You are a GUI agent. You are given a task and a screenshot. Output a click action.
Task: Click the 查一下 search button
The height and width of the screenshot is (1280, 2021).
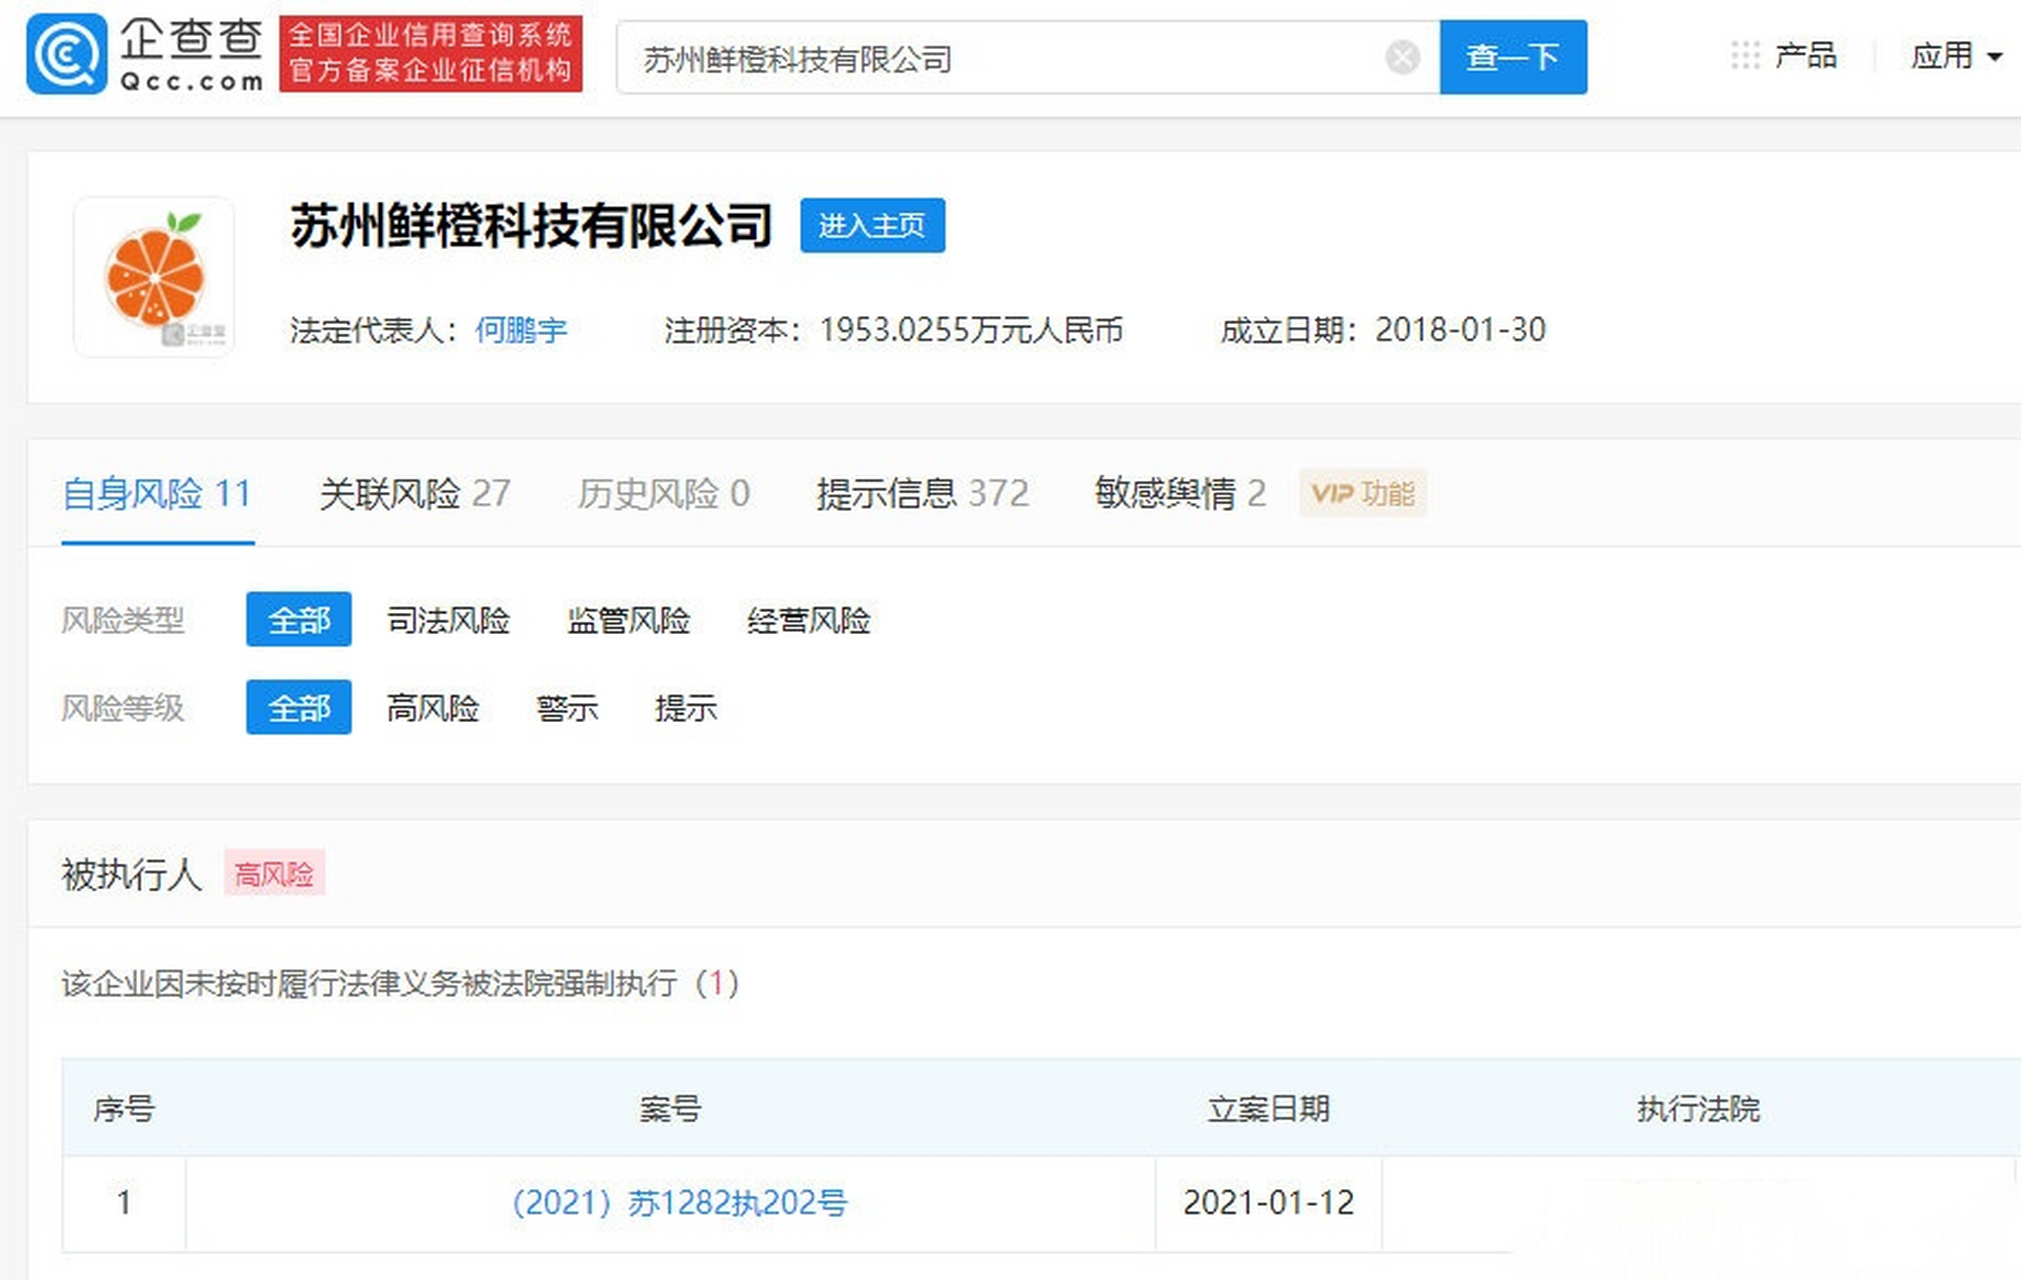pyautogui.click(x=1513, y=57)
